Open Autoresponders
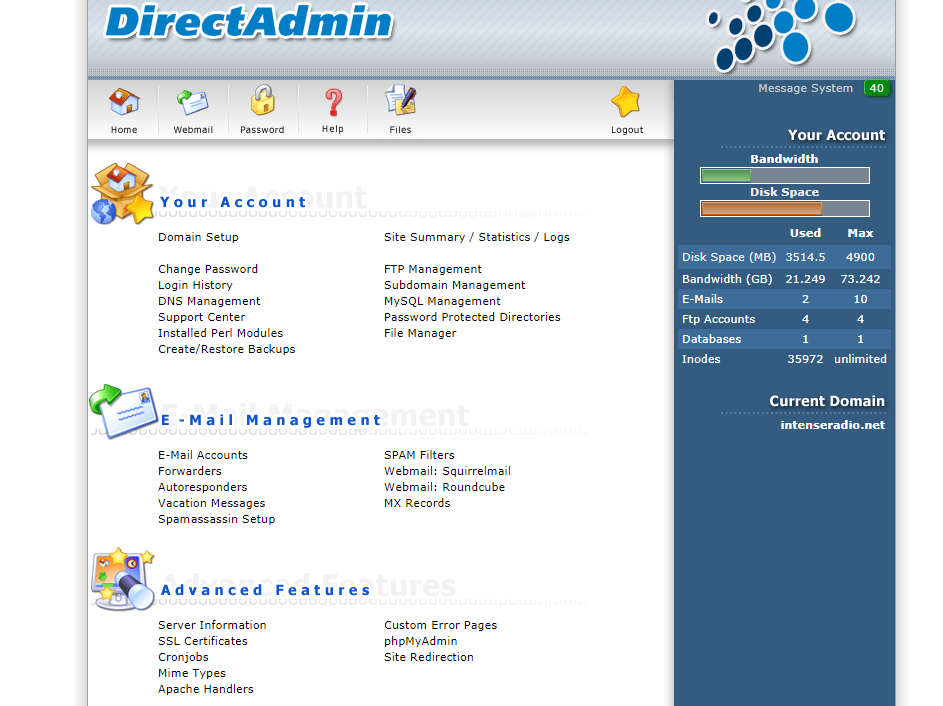The height and width of the screenshot is (706, 943). (x=203, y=487)
